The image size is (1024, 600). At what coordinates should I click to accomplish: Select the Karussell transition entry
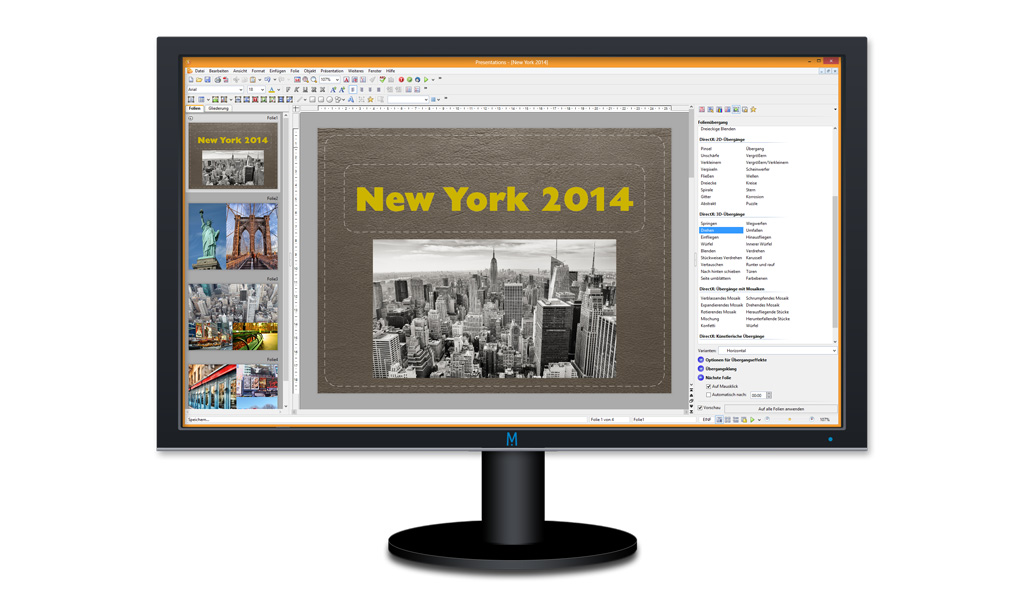tap(754, 258)
